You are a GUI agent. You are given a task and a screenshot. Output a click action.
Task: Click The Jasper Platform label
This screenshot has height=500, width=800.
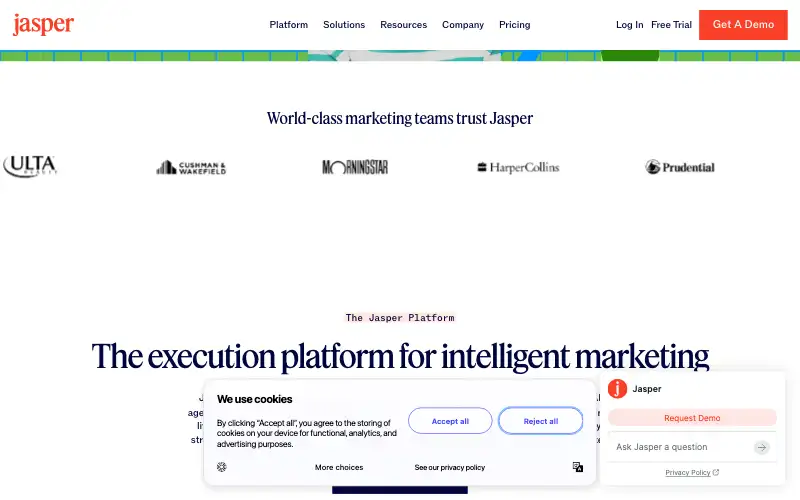[400, 318]
